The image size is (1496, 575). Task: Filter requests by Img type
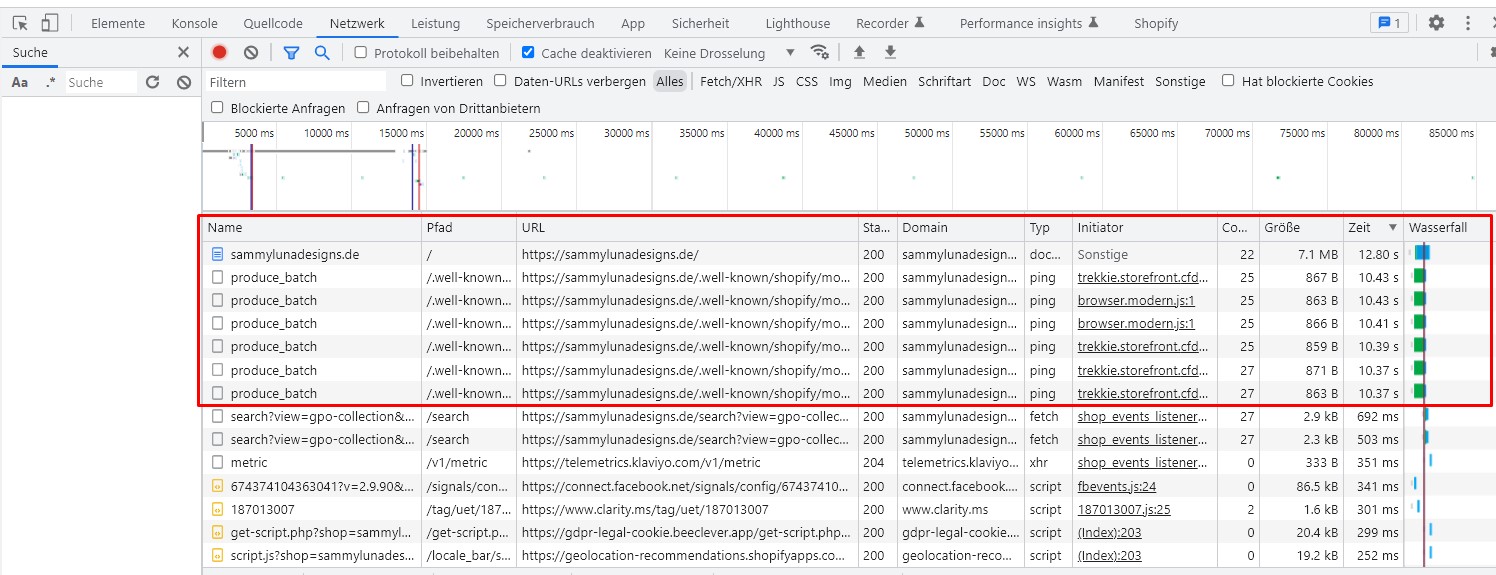[840, 82]
